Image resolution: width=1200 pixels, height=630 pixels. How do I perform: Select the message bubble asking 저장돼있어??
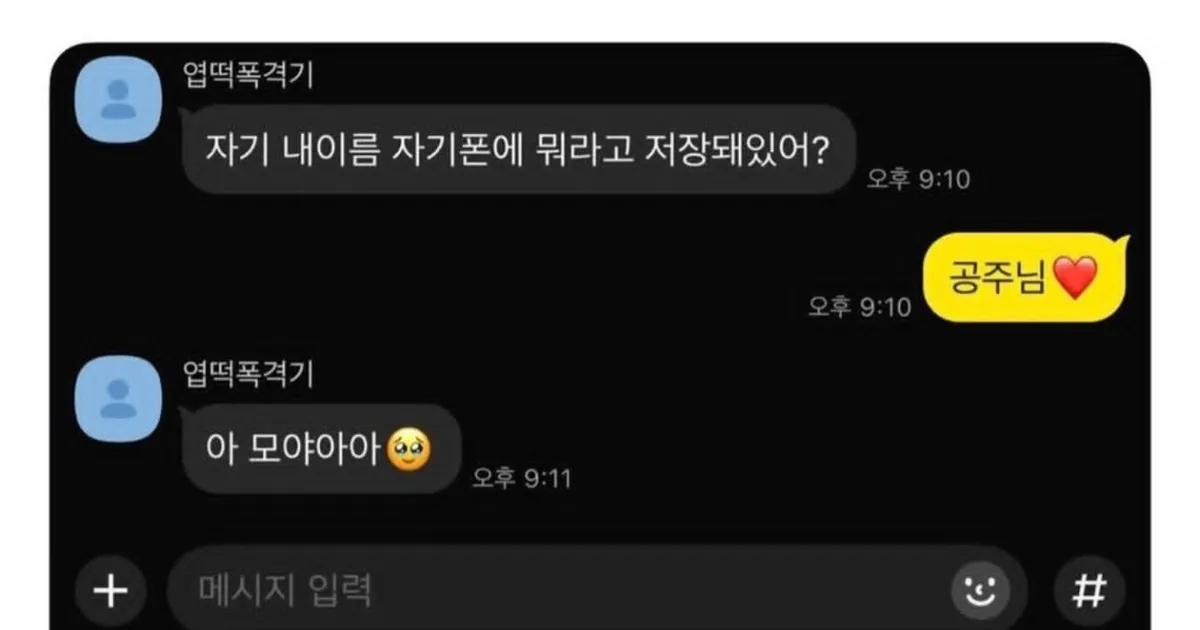pyautogui.click(x=518, y=150)
